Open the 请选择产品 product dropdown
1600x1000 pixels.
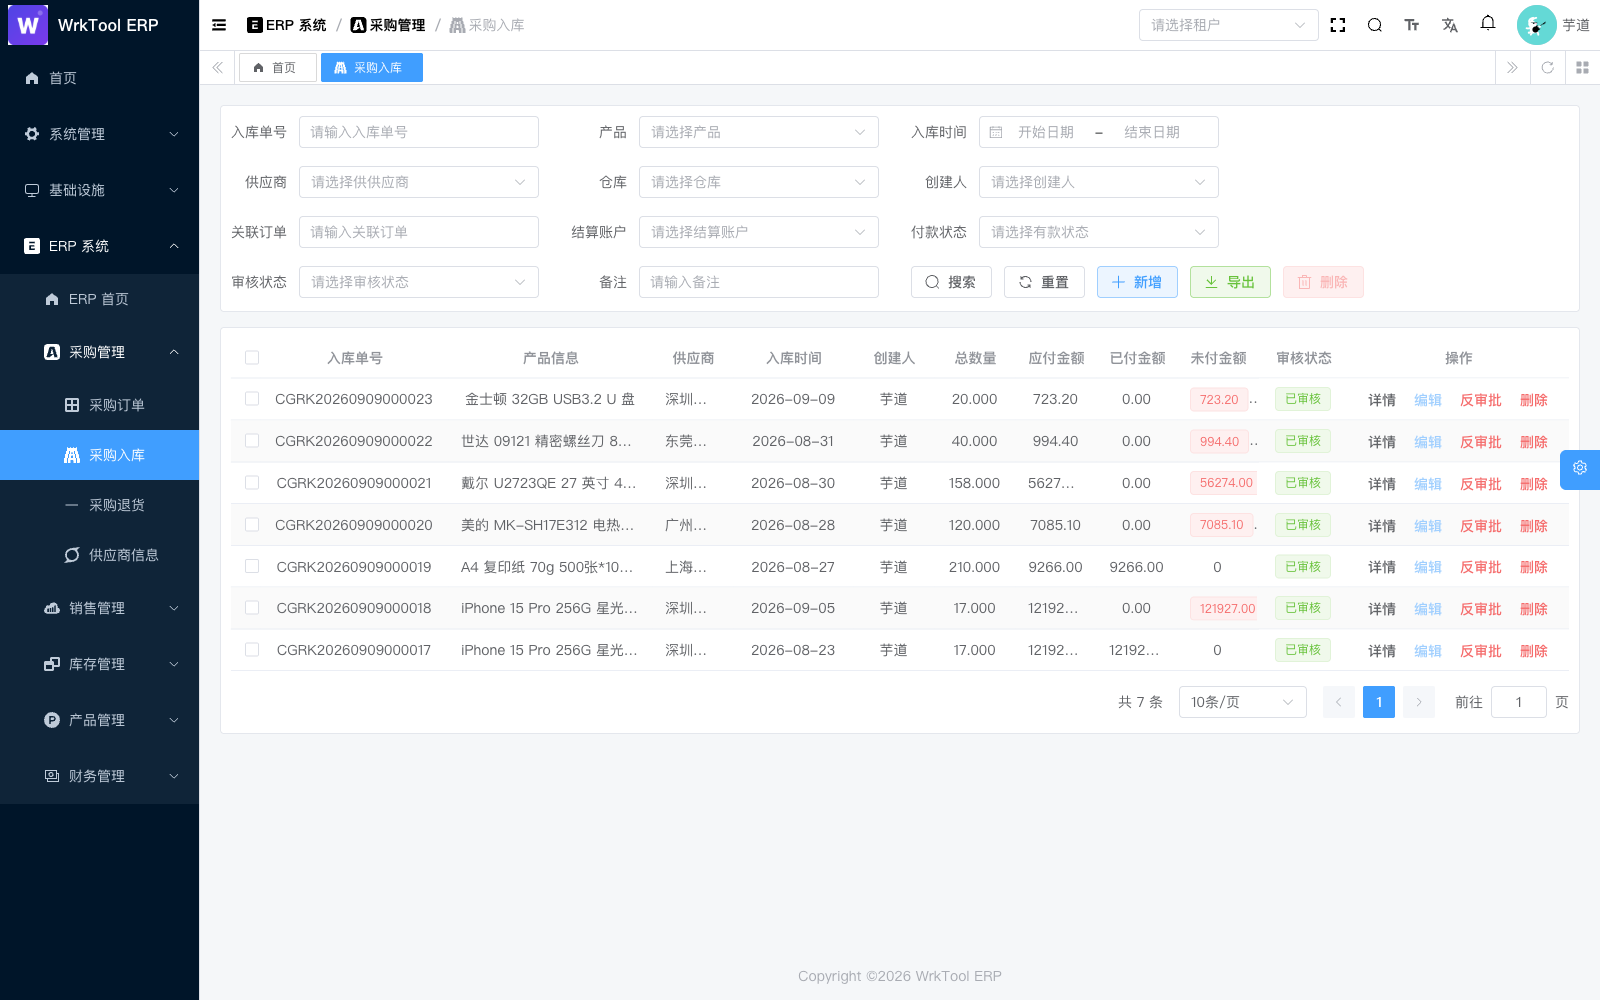[x=758, y=132]
